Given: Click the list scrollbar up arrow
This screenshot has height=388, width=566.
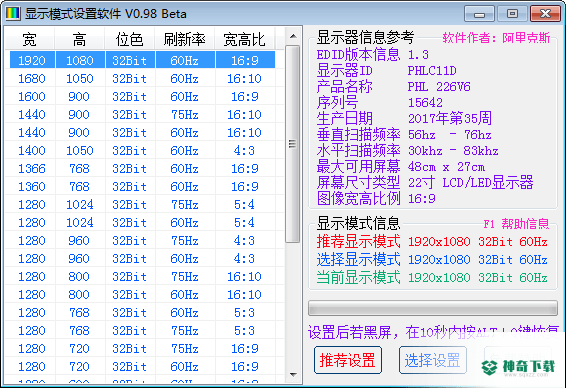Looking at the screenshot, I should [293, 36].
